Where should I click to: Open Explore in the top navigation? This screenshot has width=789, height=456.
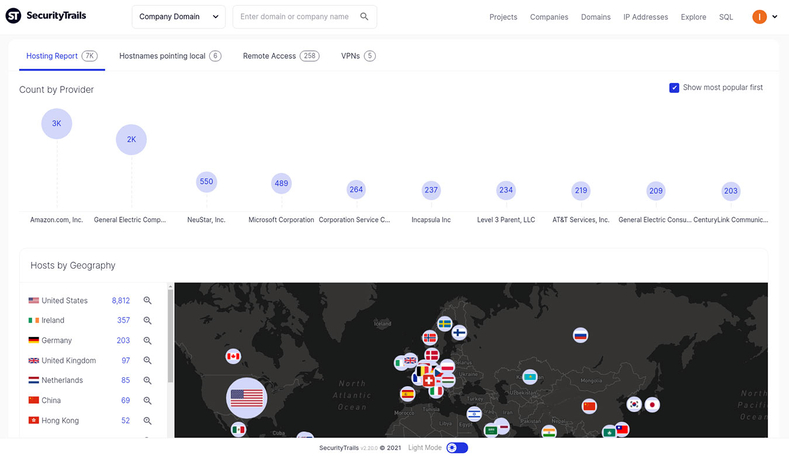point(693,17)
